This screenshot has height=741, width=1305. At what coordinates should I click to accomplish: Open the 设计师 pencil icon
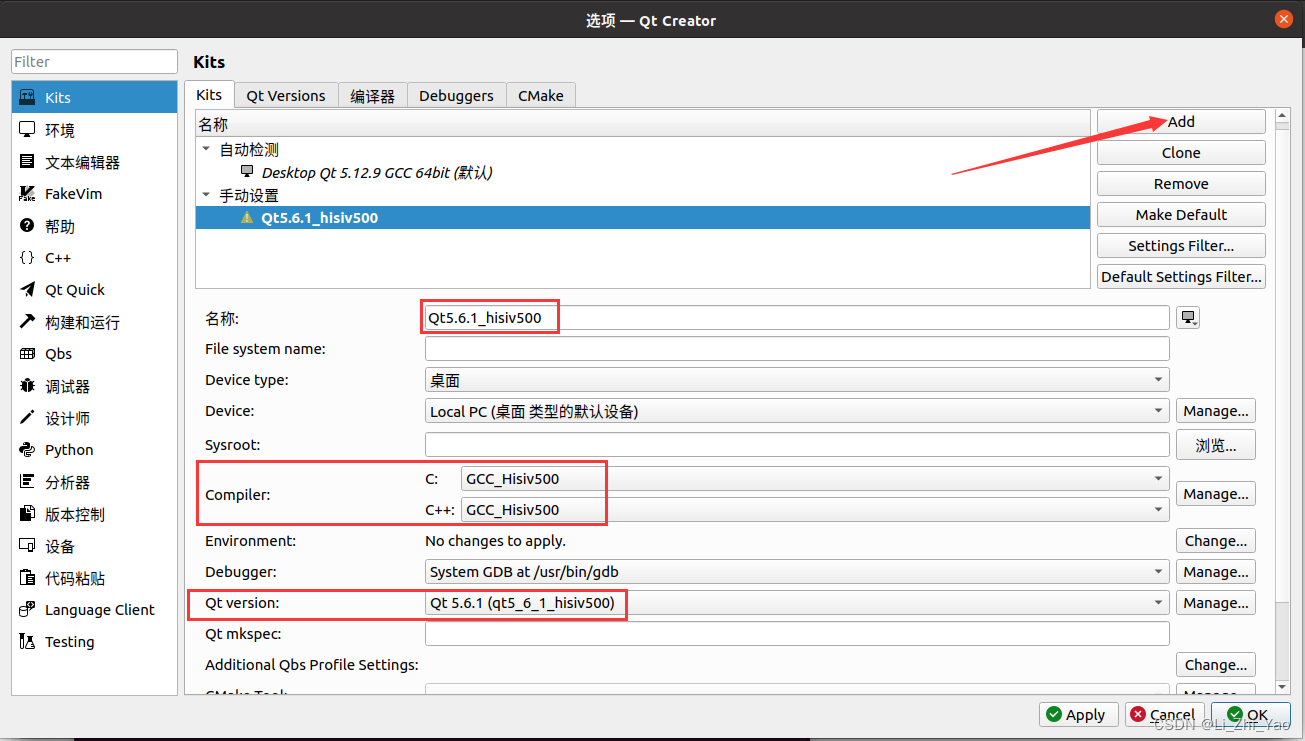point(28,417)
